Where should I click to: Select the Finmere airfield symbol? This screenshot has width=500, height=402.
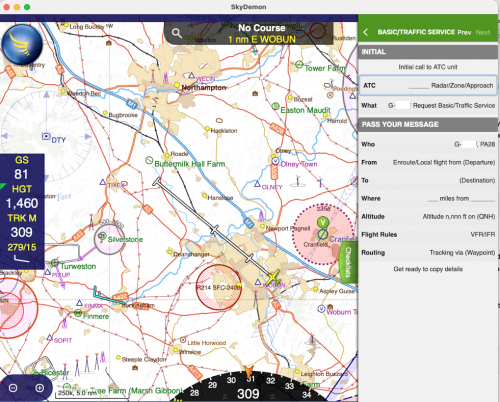[78, 313]
